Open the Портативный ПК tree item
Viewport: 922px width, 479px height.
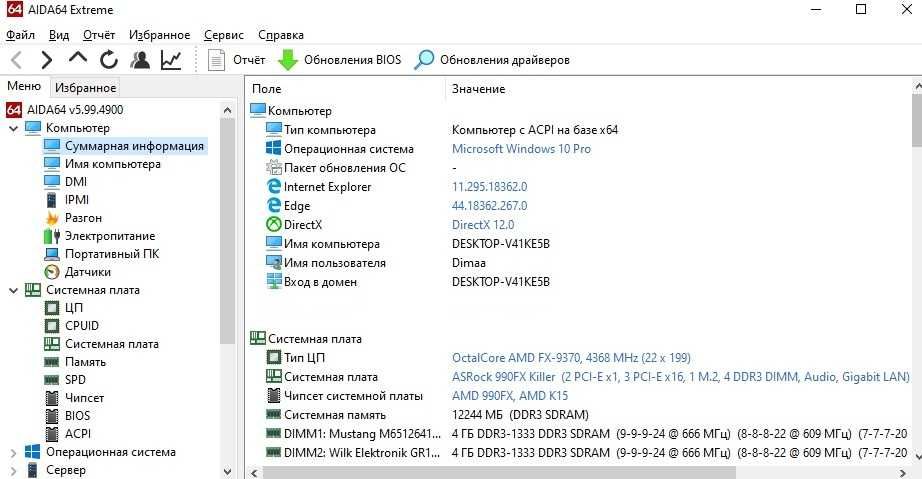(101, 254)
